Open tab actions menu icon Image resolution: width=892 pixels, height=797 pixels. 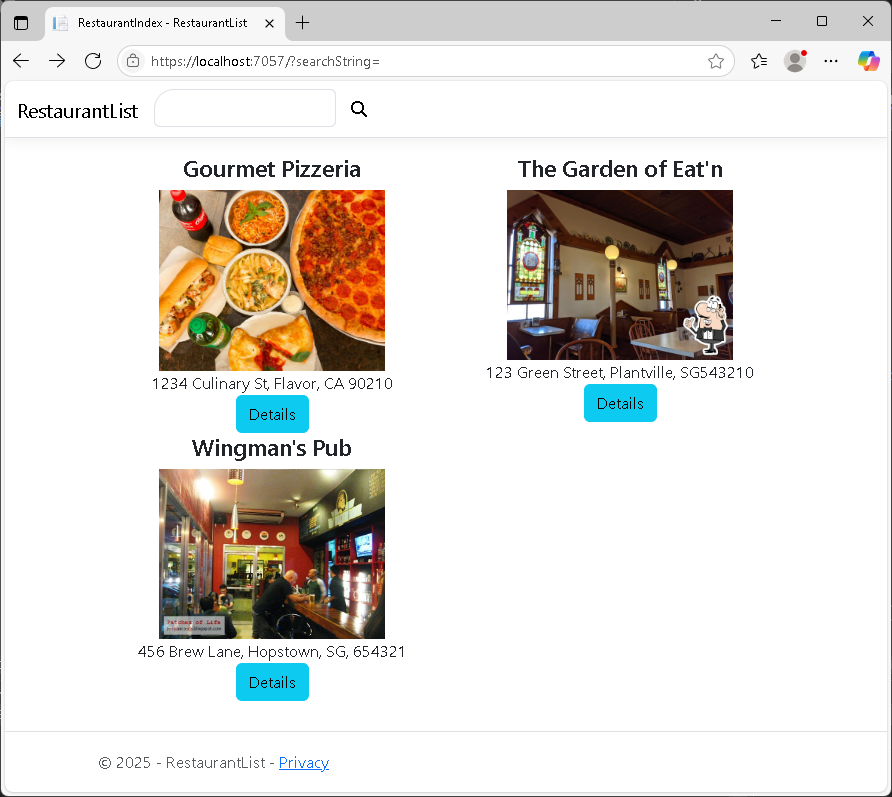(x=21, y=23)
